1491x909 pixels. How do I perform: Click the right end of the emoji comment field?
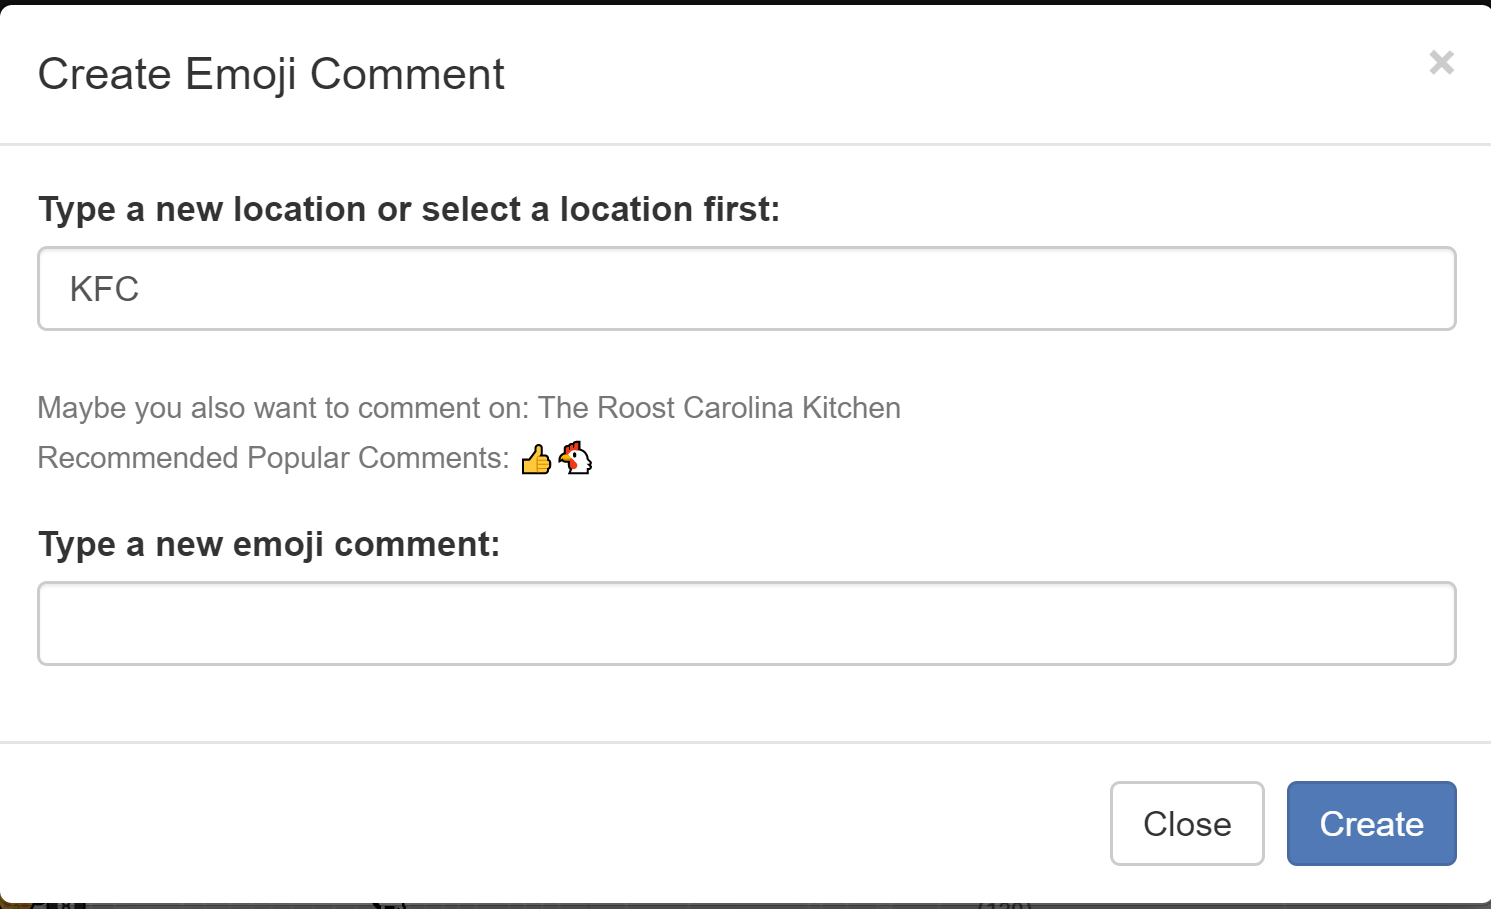[x=1430, y=623]
